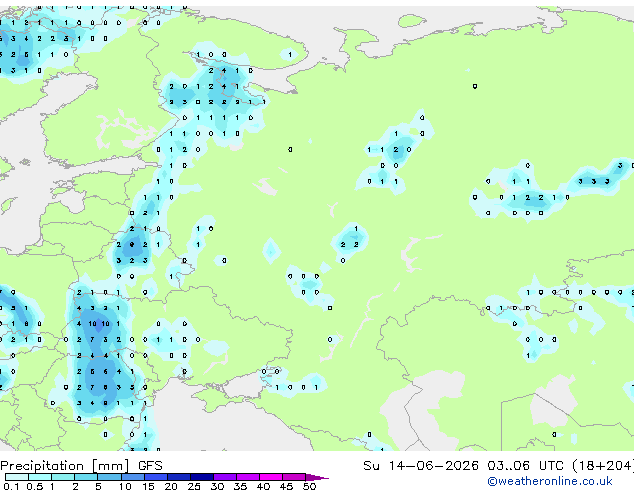
Task: Click the '0.1' legend scale label
Action: [x=11, y=486]
